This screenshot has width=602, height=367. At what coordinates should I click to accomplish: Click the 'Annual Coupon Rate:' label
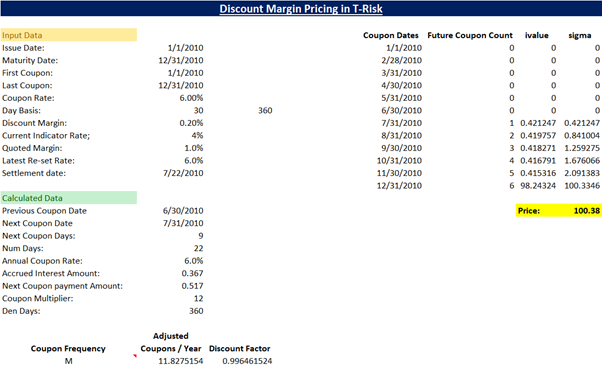(x=42, y=261)
